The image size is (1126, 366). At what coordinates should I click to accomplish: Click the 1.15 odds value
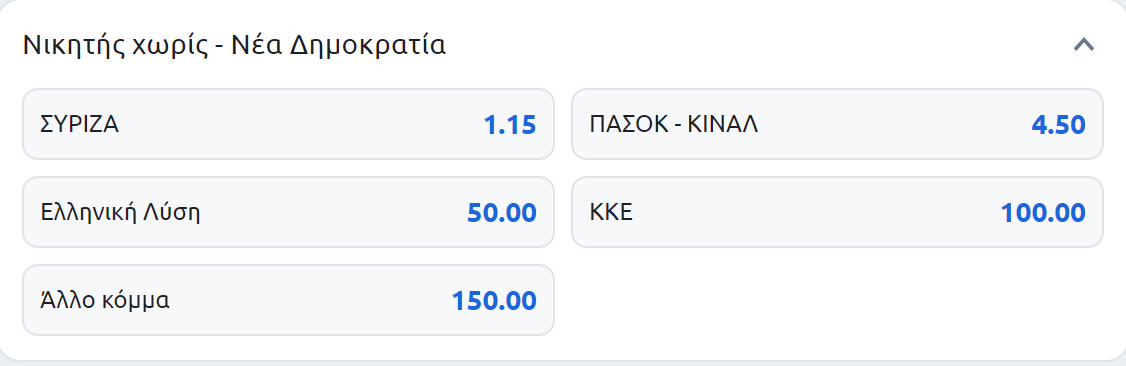coord(510,126)
